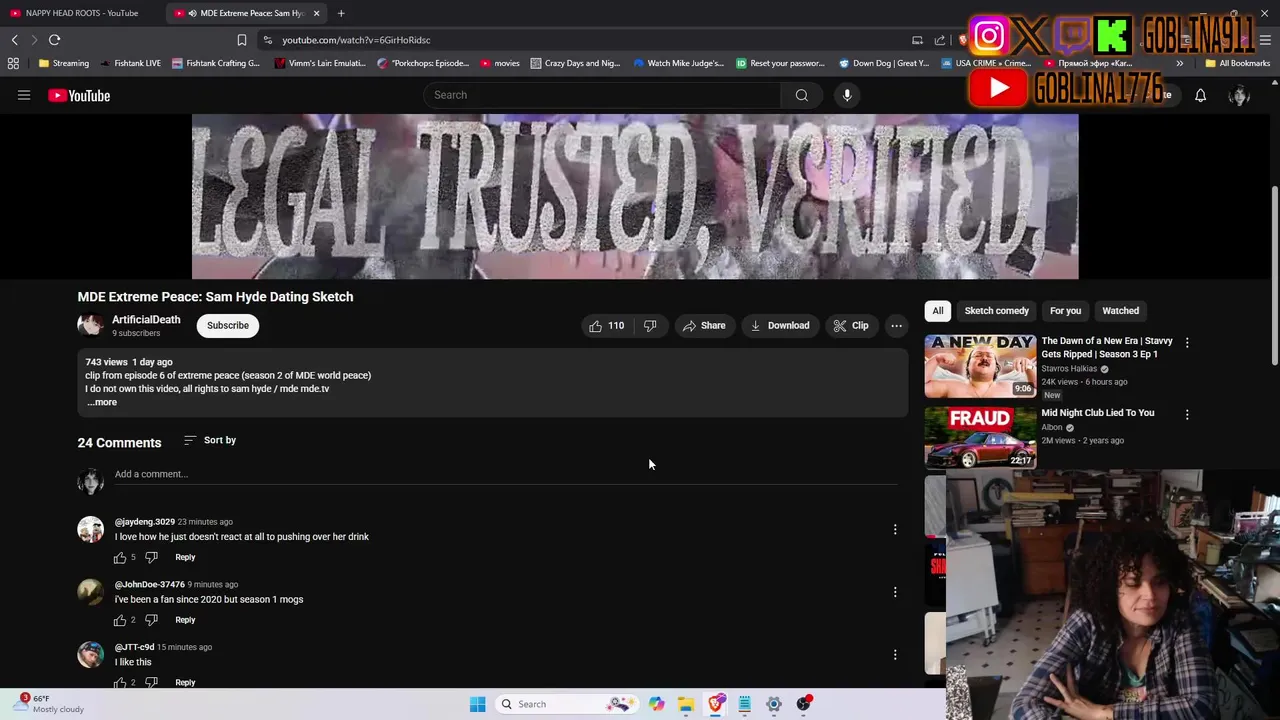The height and width of the screenshot is (720, 1280).
Task: Open Notepad from the taskbar
Action: click(744, 704)
